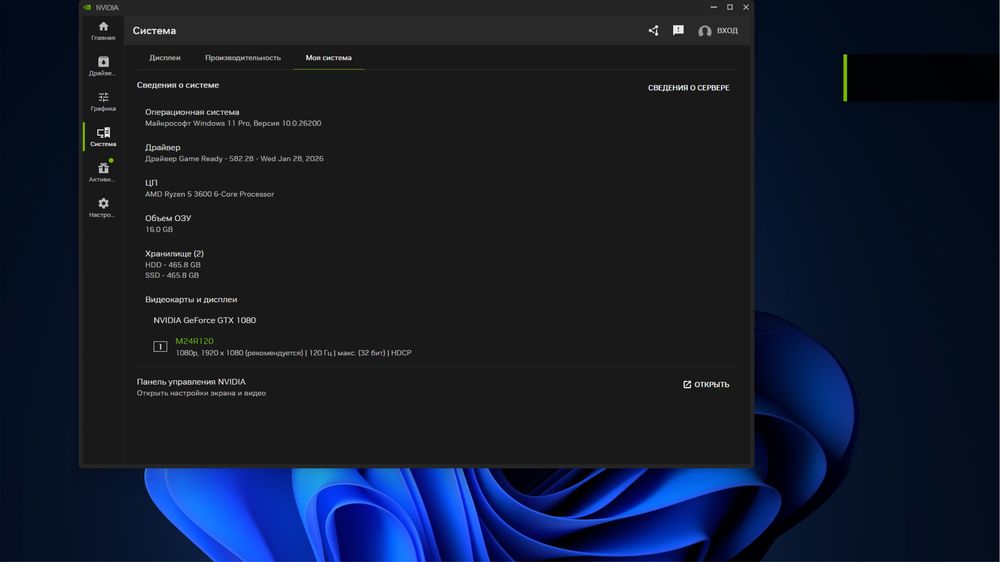Click the M24R120 monitor link
Viewport: 1000px width, 562px height.
click(195, 341)
